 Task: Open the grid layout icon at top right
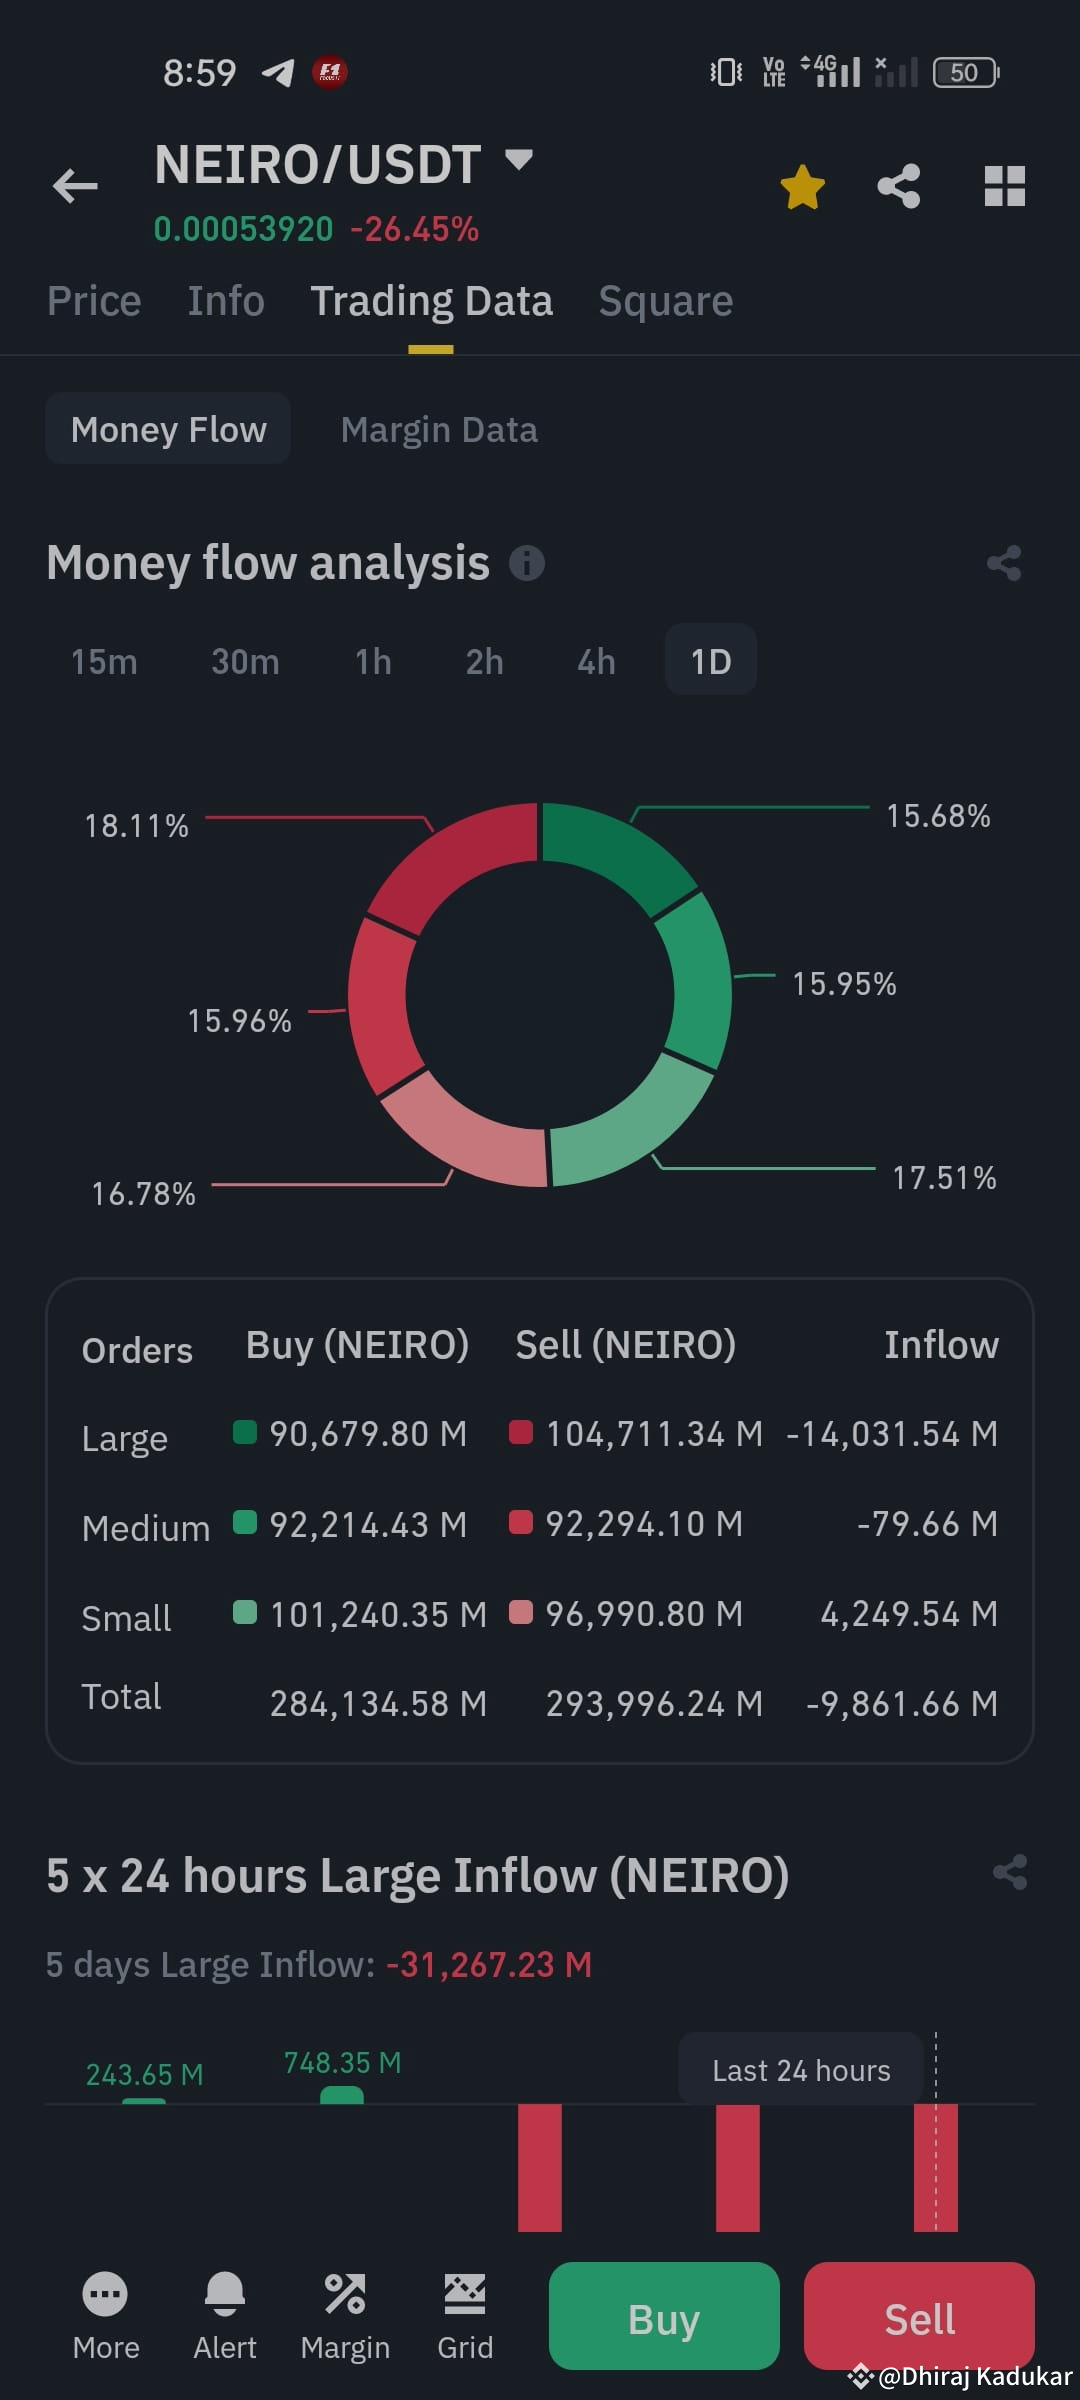1004,186
